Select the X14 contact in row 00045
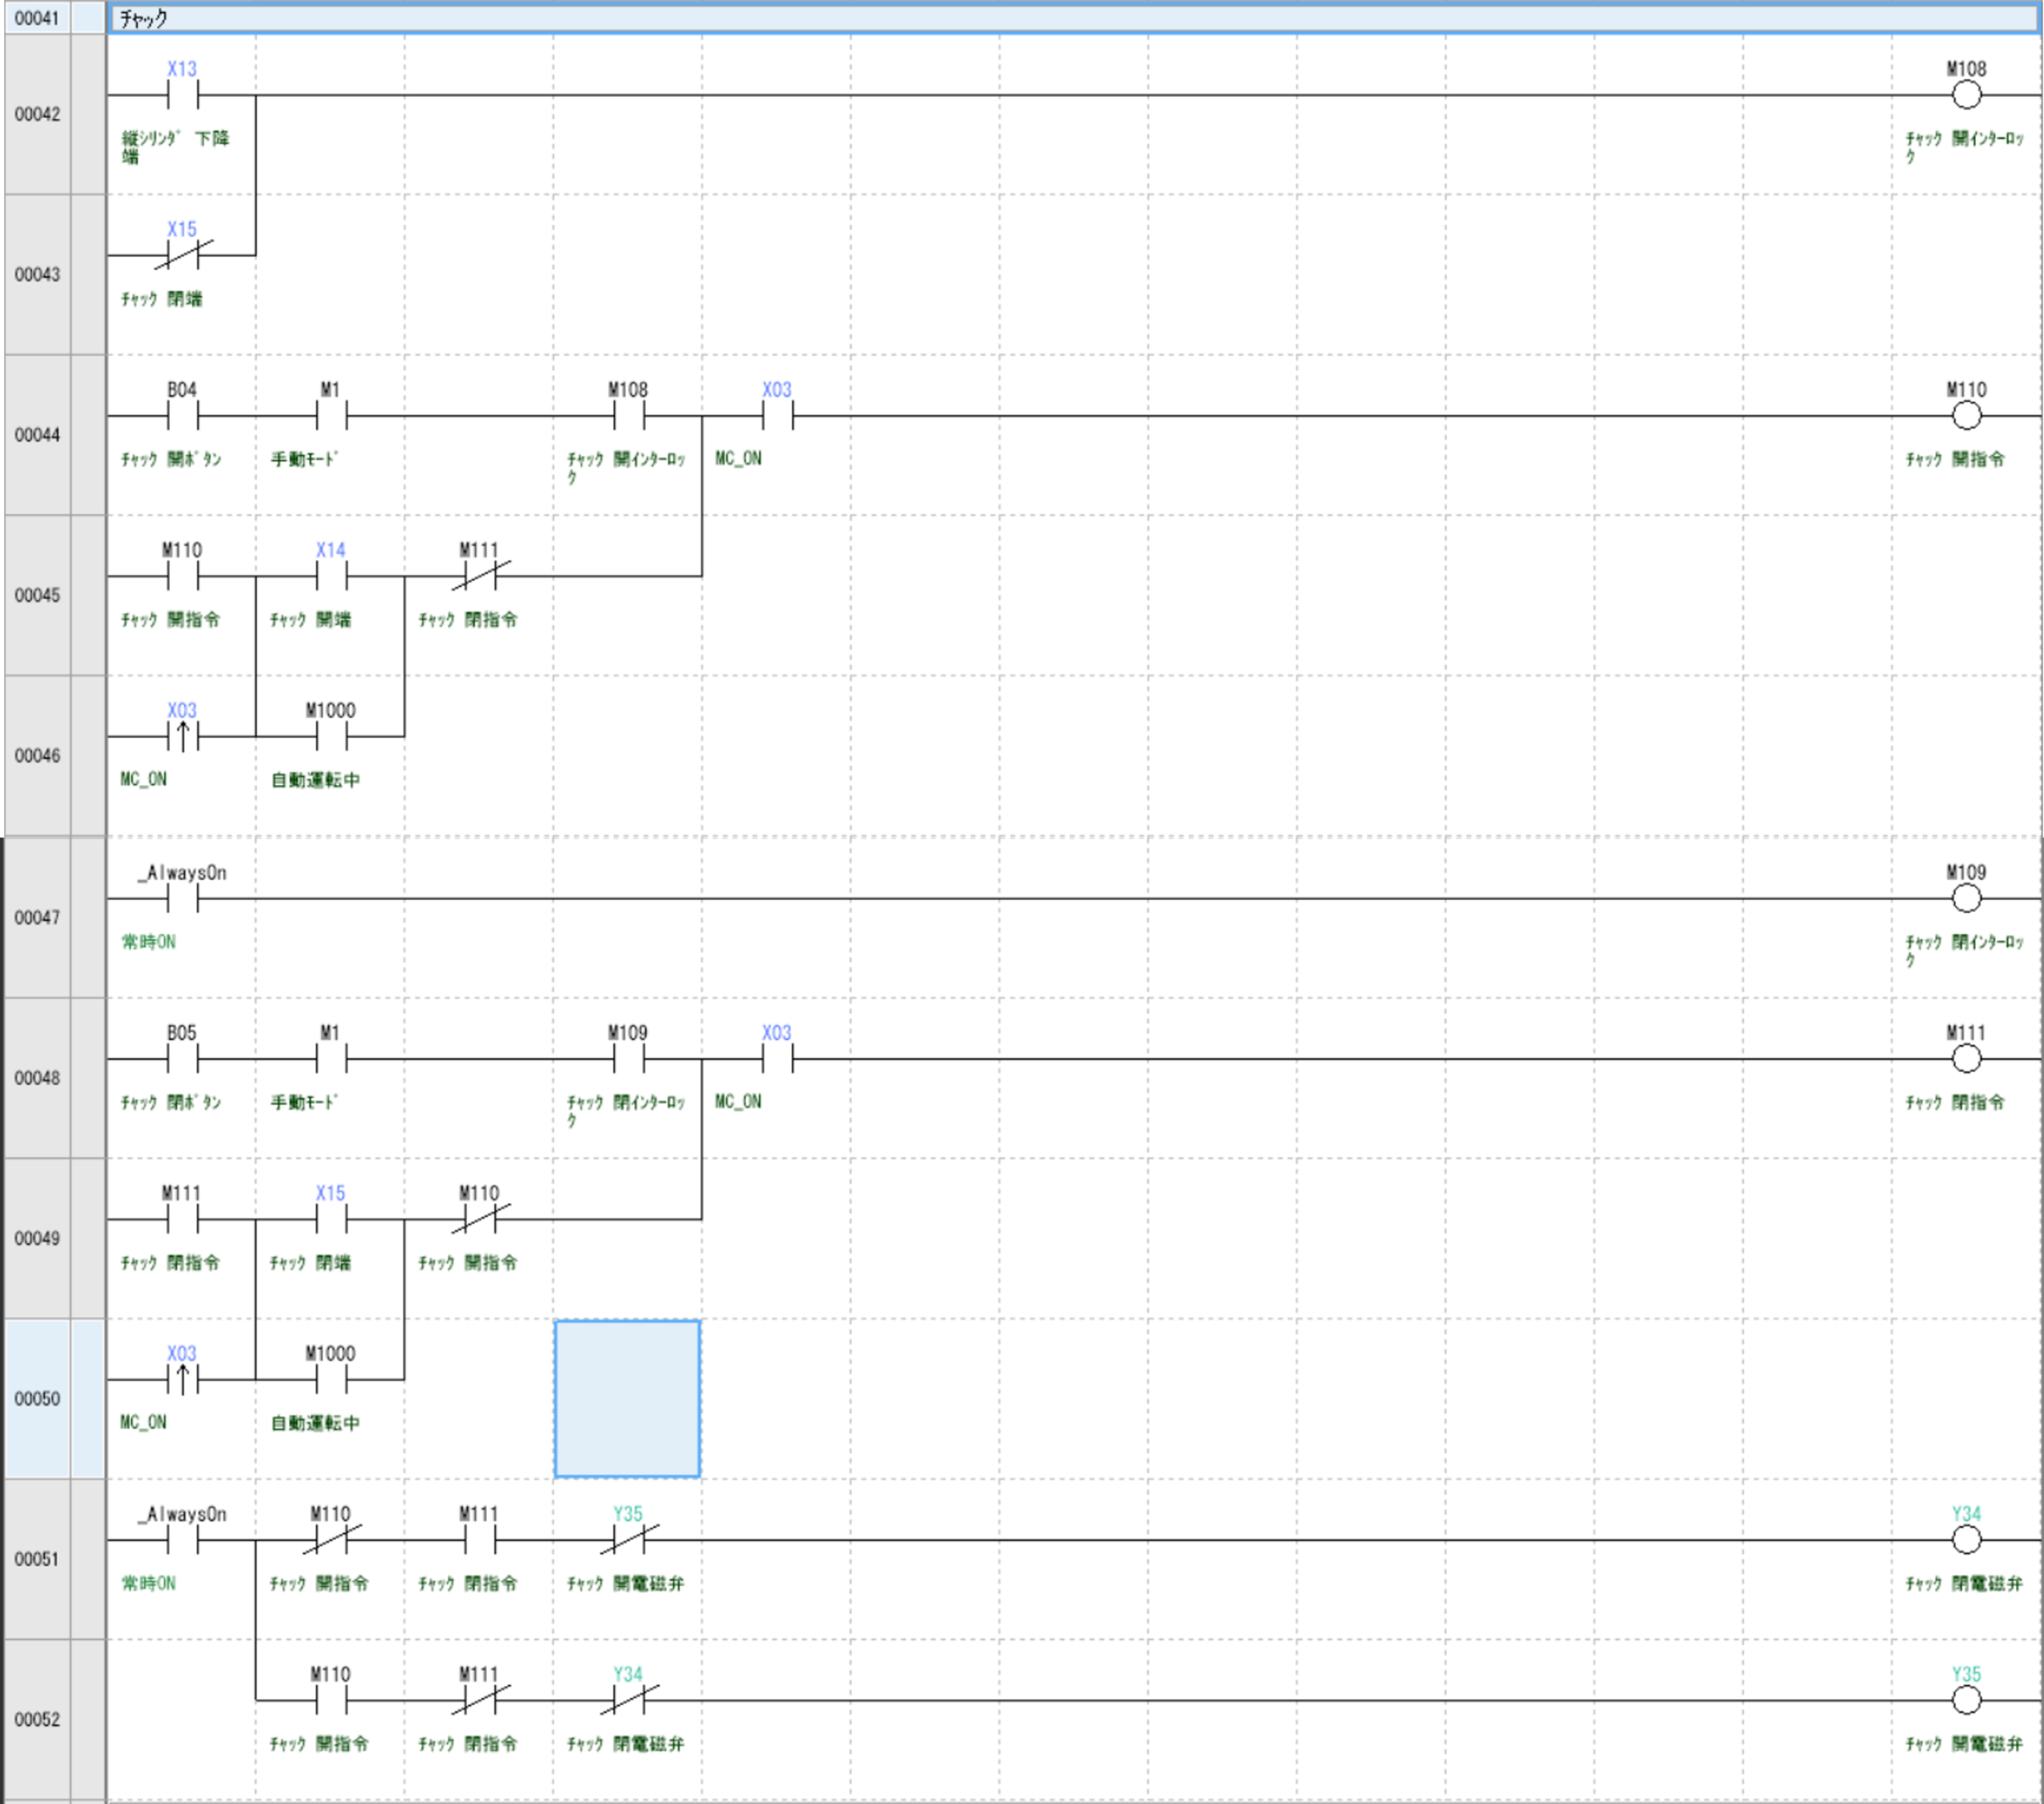This screenshot has height=1804, width=2044. pos(331,576)
